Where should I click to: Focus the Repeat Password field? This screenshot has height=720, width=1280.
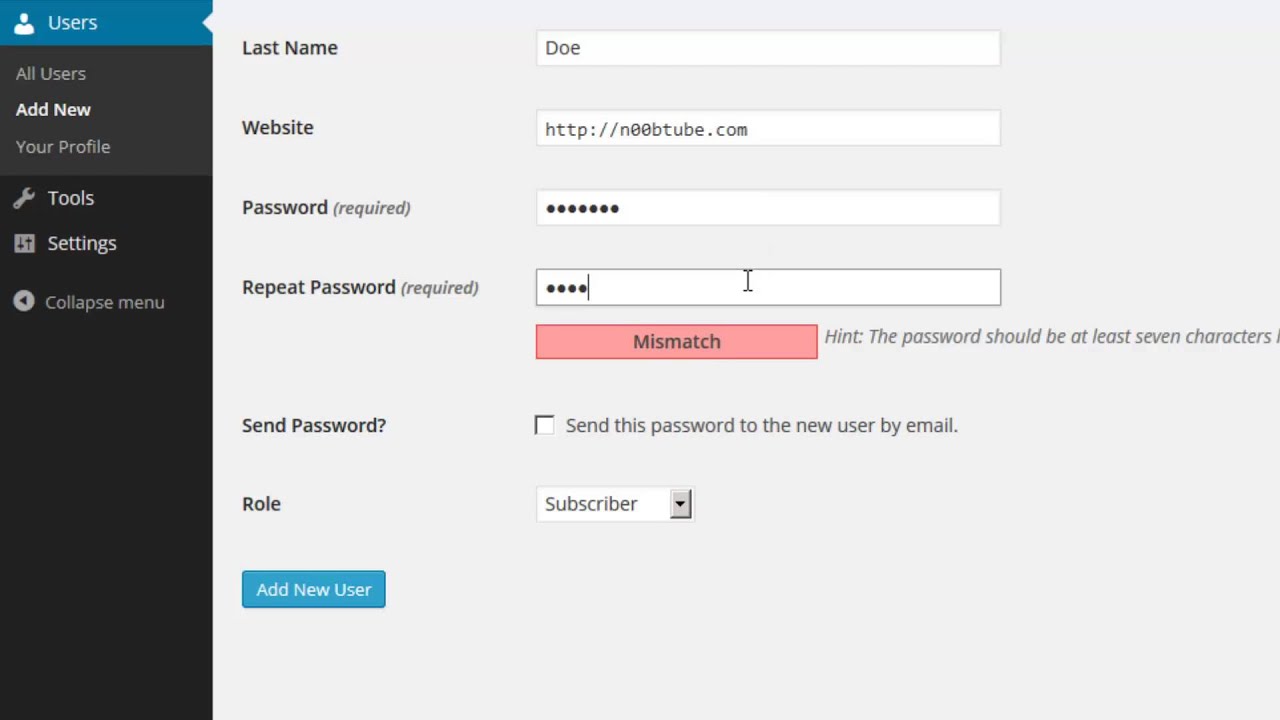click(x=767, y=288)
